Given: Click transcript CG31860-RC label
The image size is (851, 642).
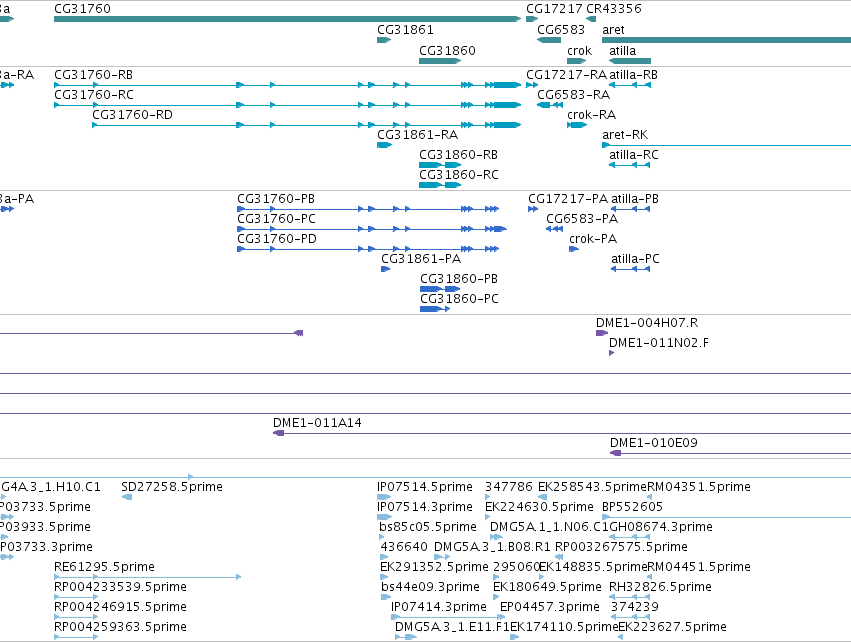Looking at the screenshot, I should 459,175.
